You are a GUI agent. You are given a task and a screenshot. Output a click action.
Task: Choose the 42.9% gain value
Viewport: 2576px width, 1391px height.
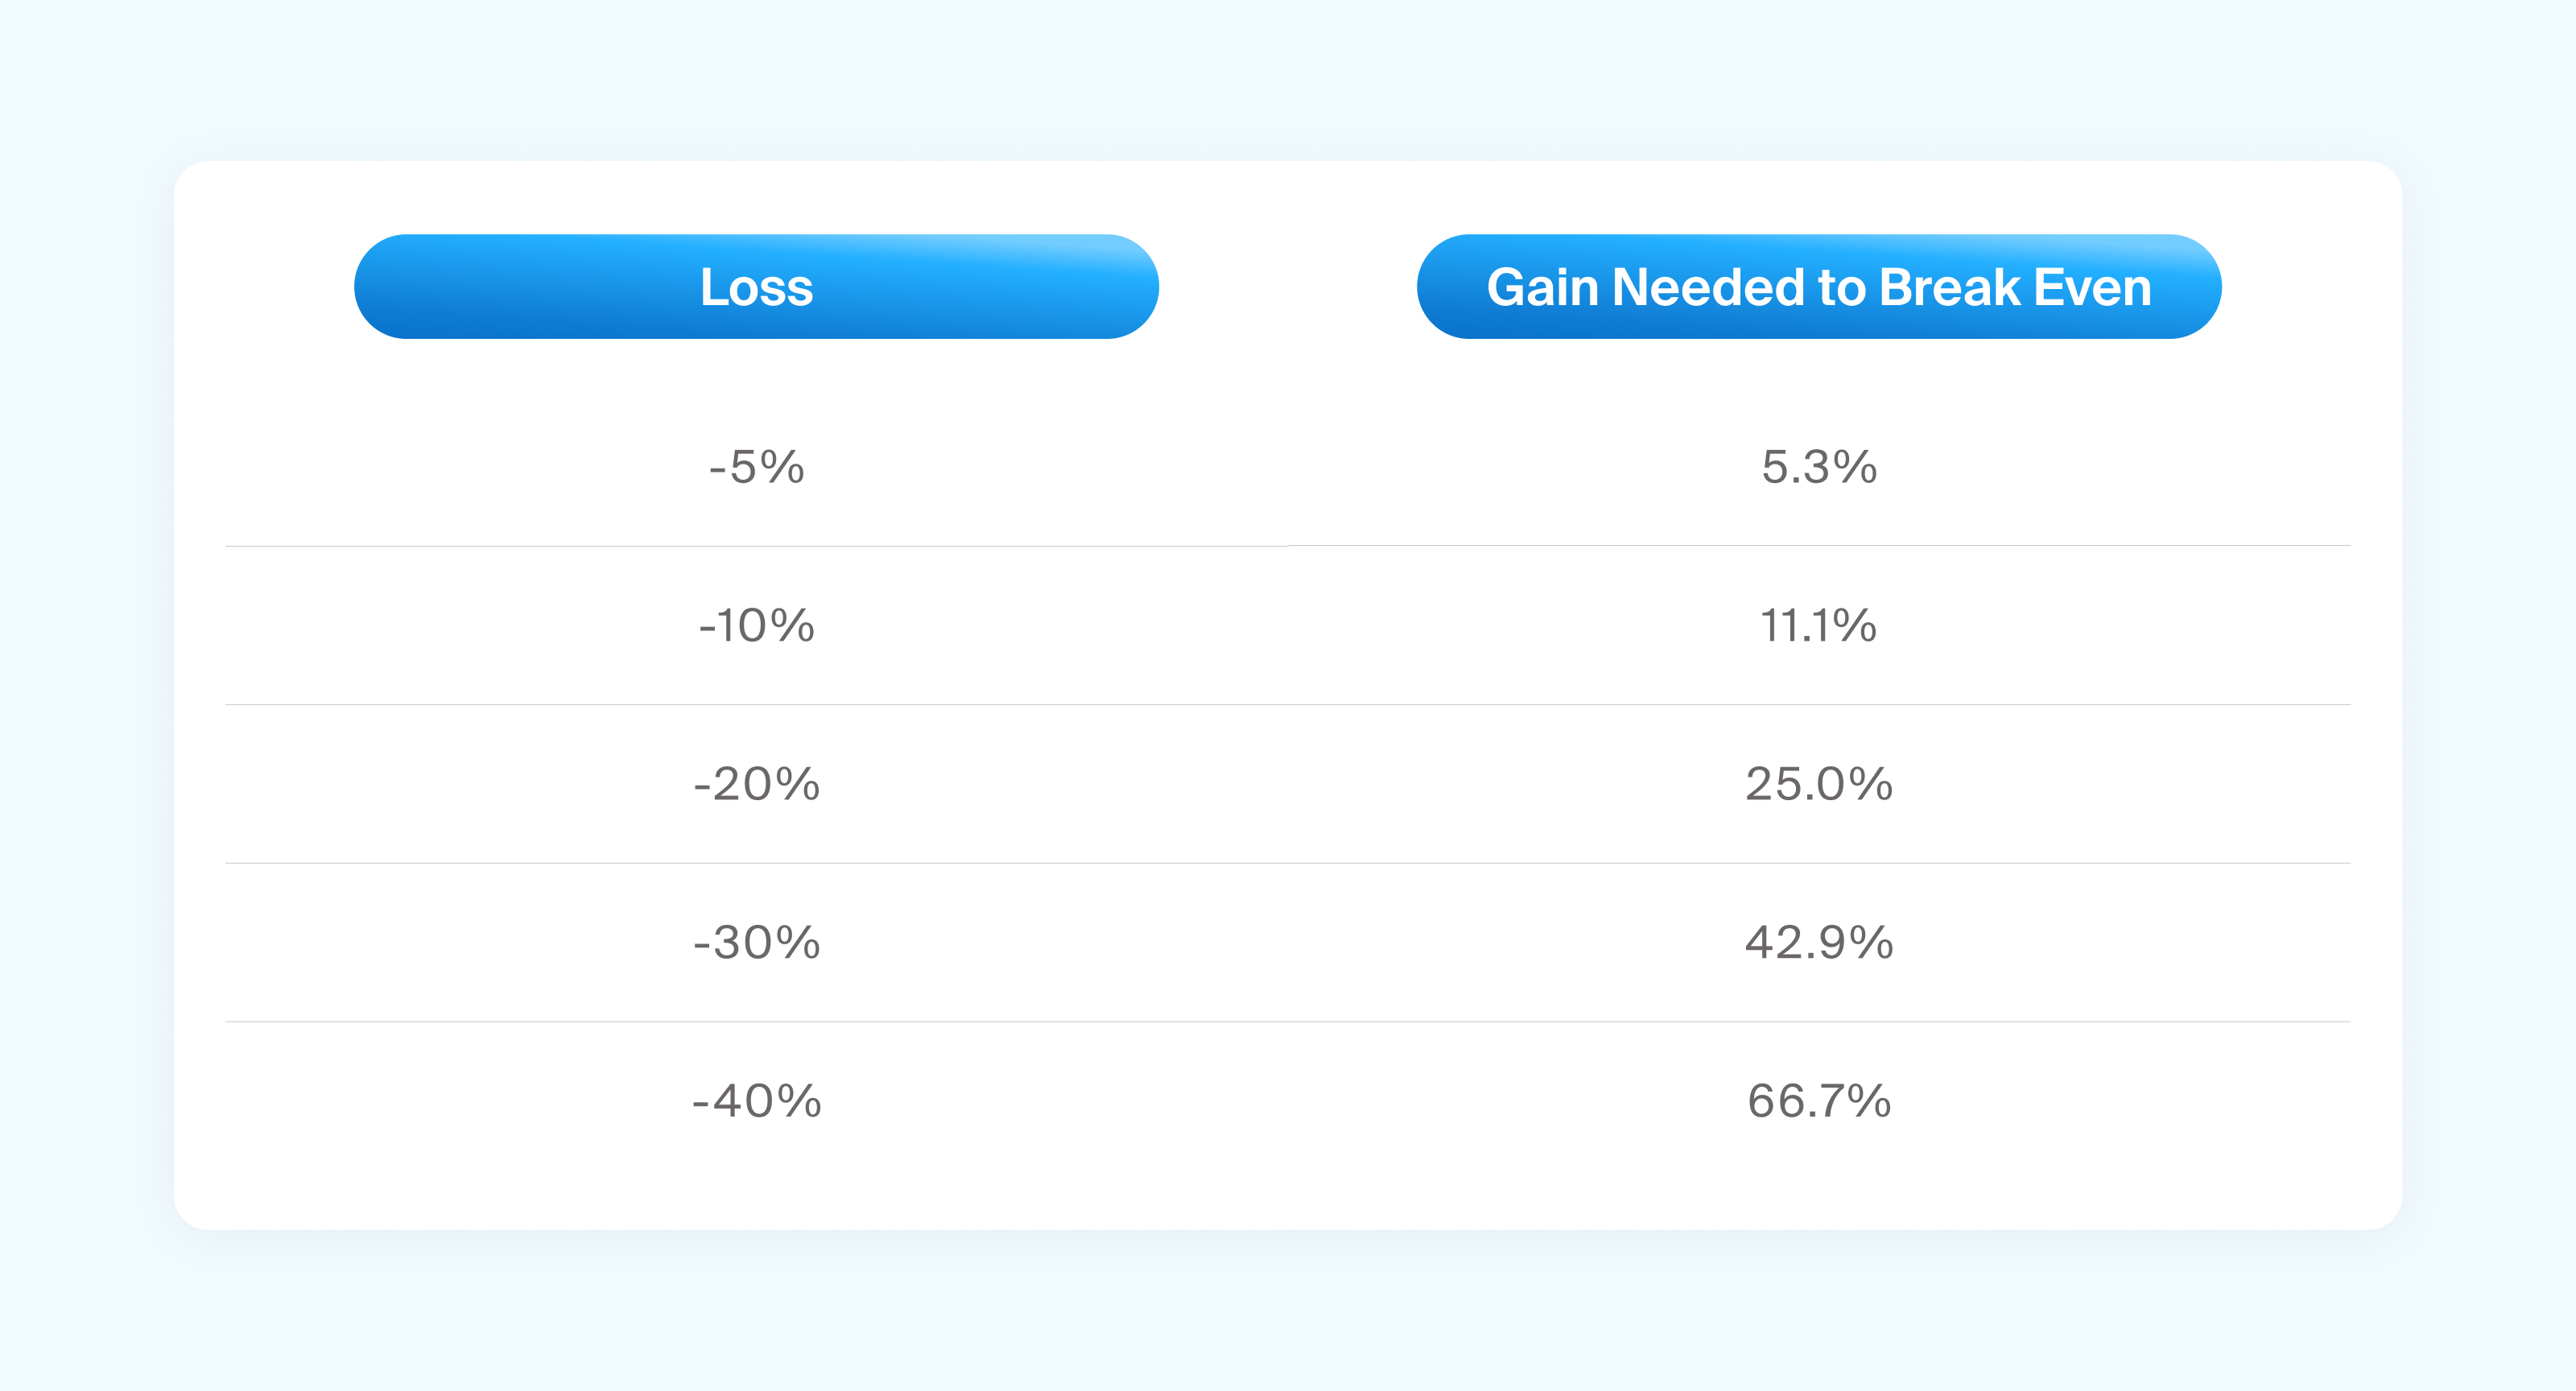click(x=1819, y=943)
